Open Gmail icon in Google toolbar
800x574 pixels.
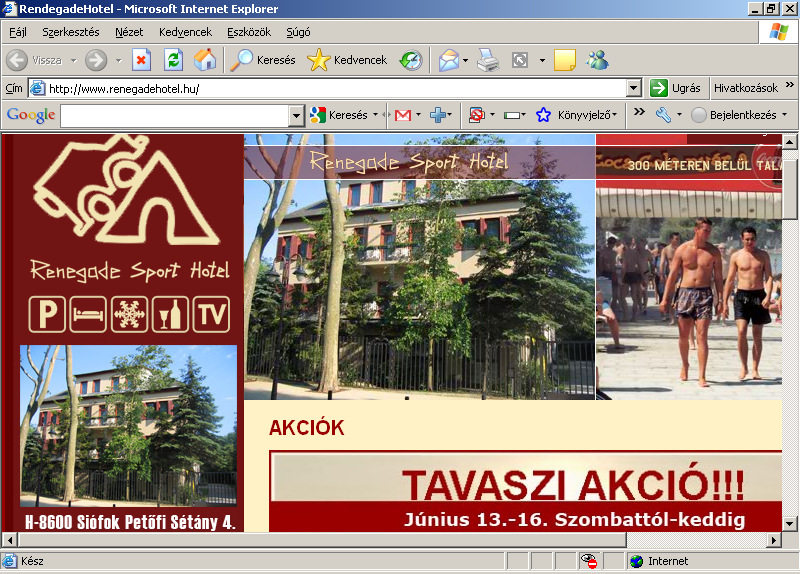tap(403, 115)
